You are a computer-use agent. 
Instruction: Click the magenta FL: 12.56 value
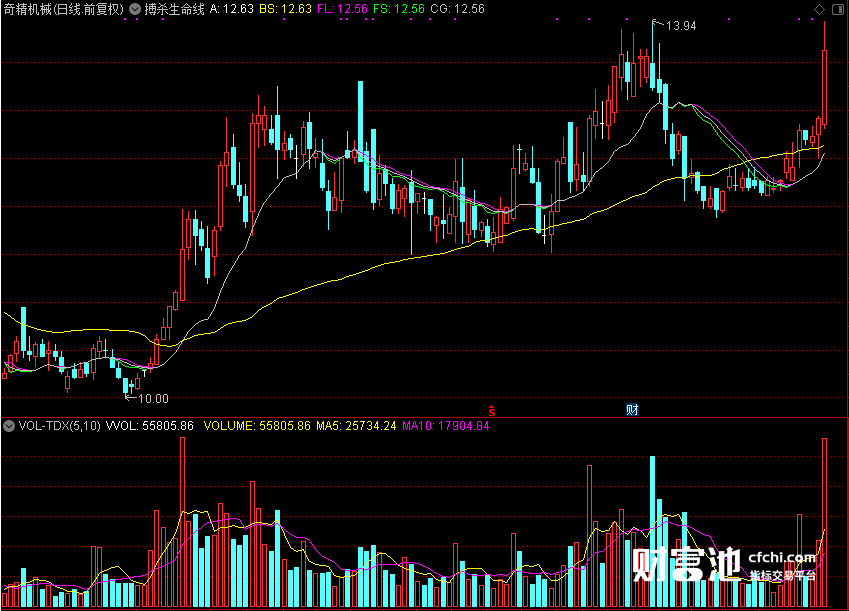[342, 9]
